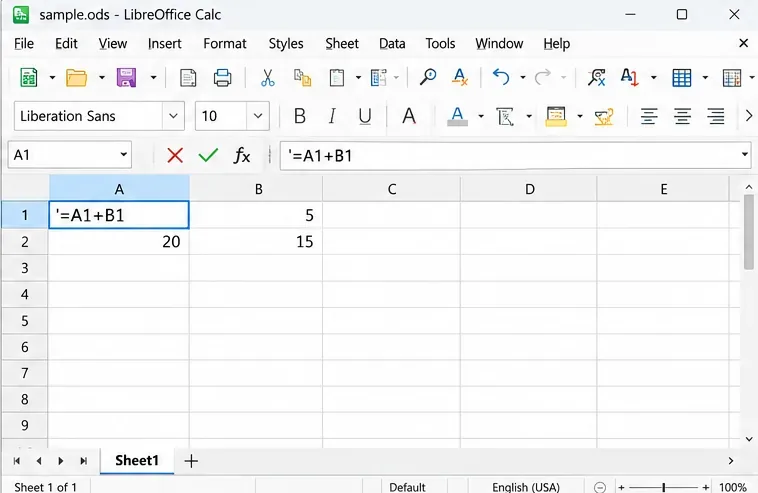Open the Edit menu

click(x=66, y=44)
